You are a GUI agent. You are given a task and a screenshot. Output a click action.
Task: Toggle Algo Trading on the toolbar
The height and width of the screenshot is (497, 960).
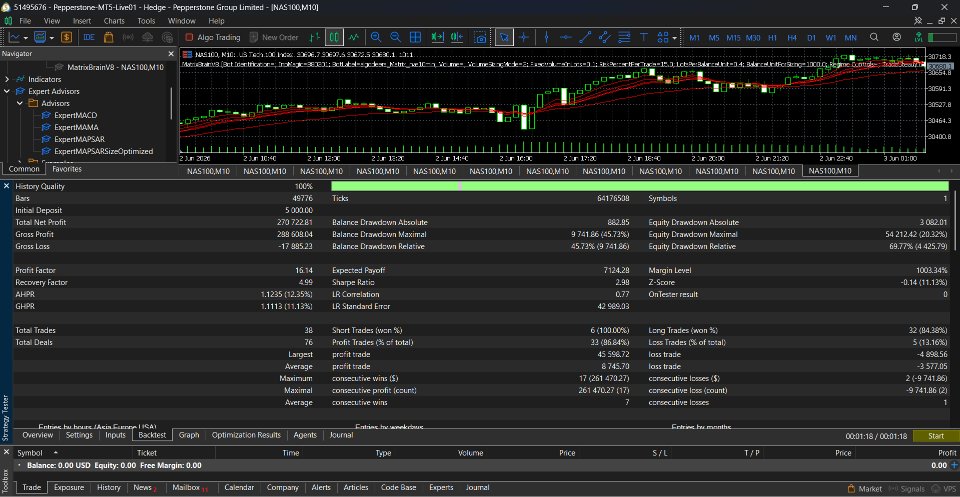(212, 37)
